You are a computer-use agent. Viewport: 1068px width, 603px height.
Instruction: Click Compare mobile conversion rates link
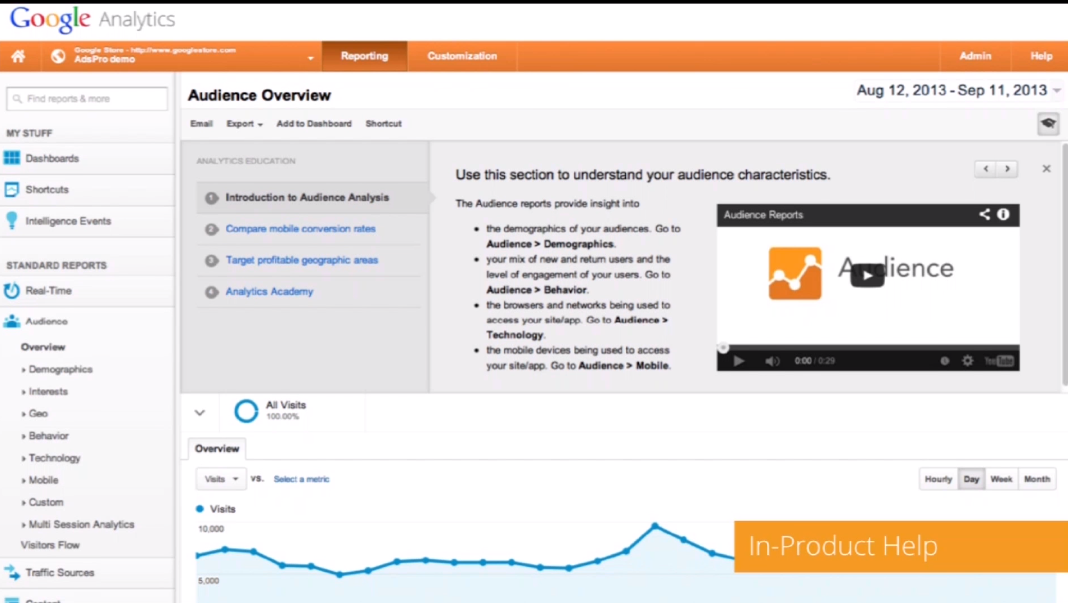point(300,229)
